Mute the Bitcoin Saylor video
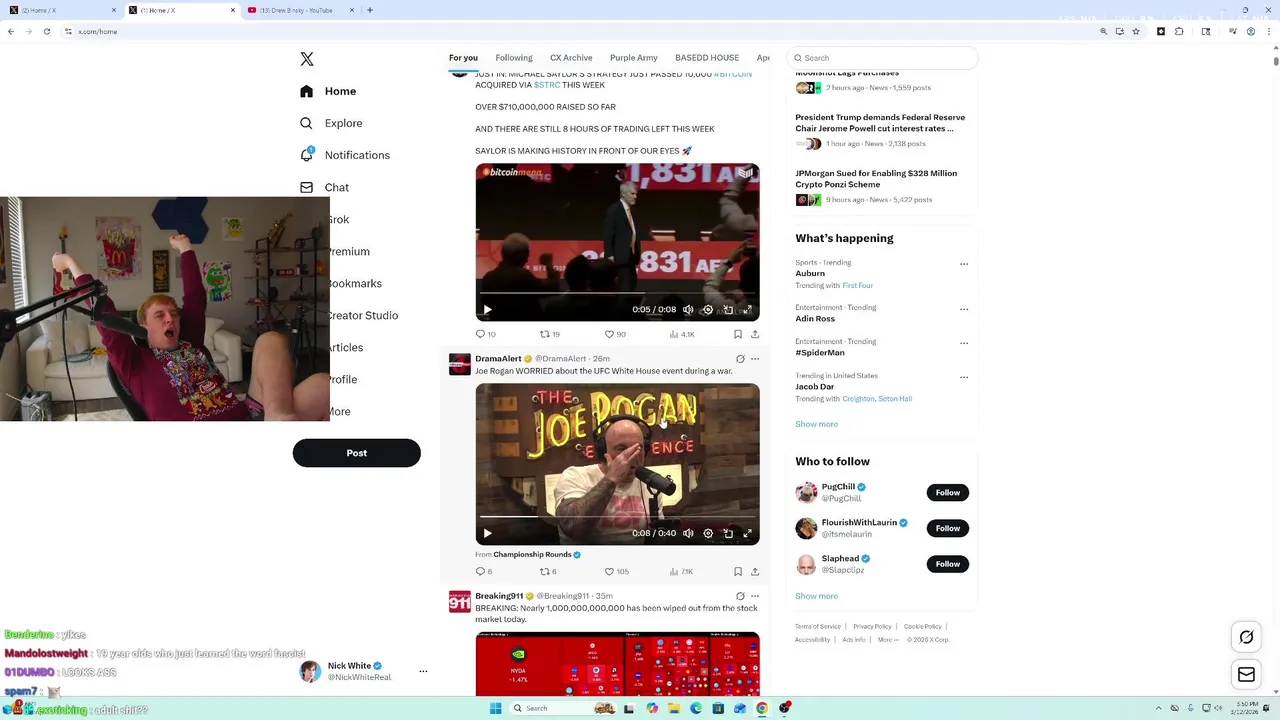Image resolution: width=1280 pixels, height=720 pixels. tap(688, 309)
